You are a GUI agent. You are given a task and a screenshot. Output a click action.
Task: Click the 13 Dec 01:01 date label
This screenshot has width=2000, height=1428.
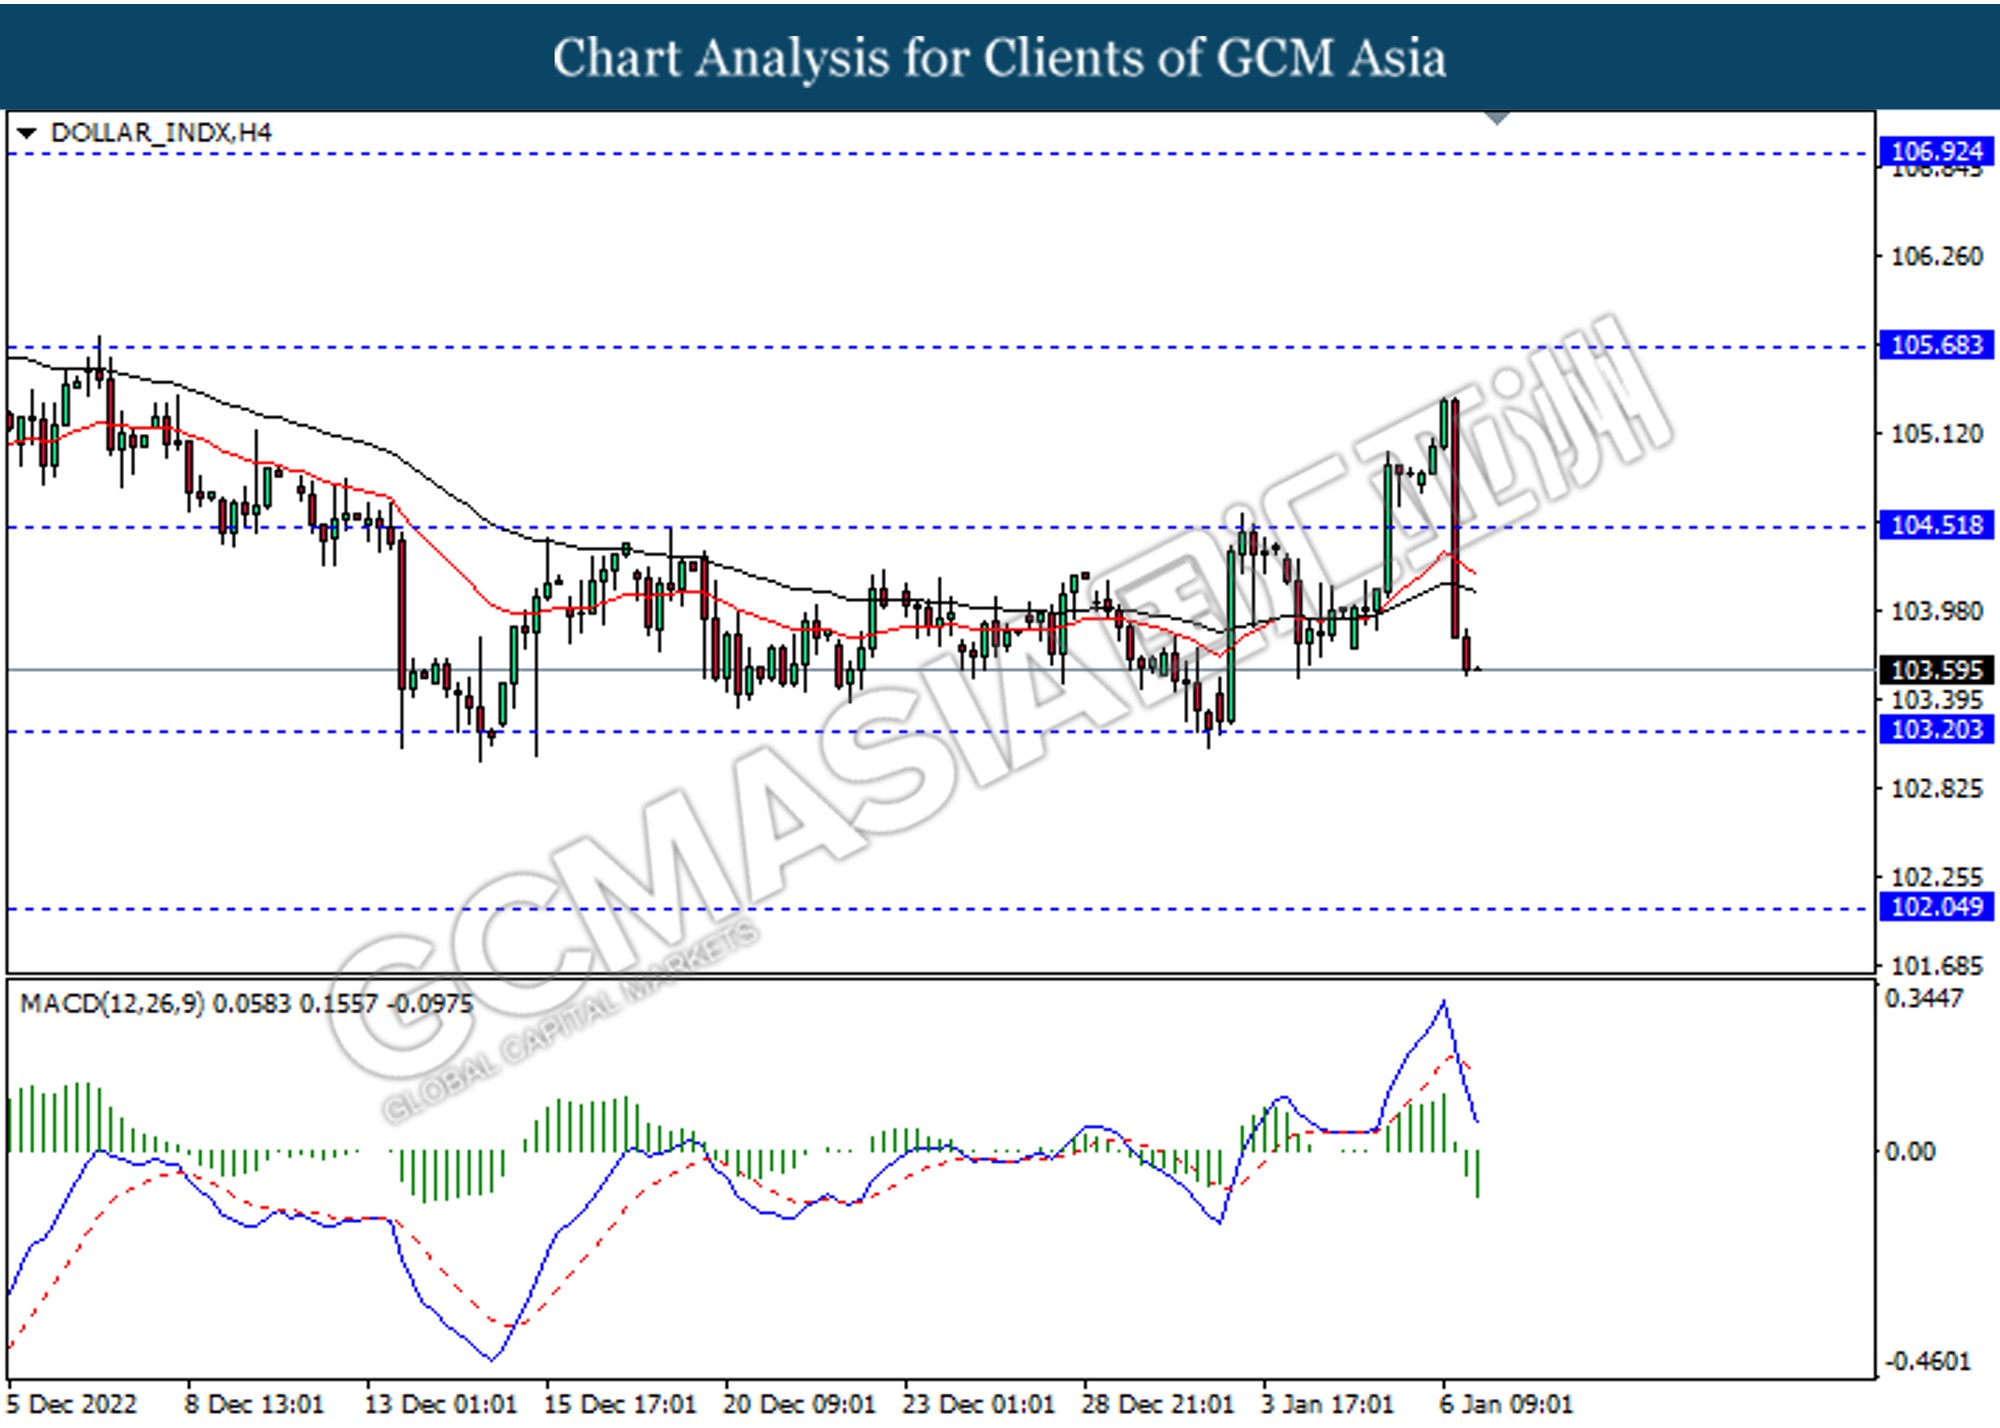point(441,1404)
